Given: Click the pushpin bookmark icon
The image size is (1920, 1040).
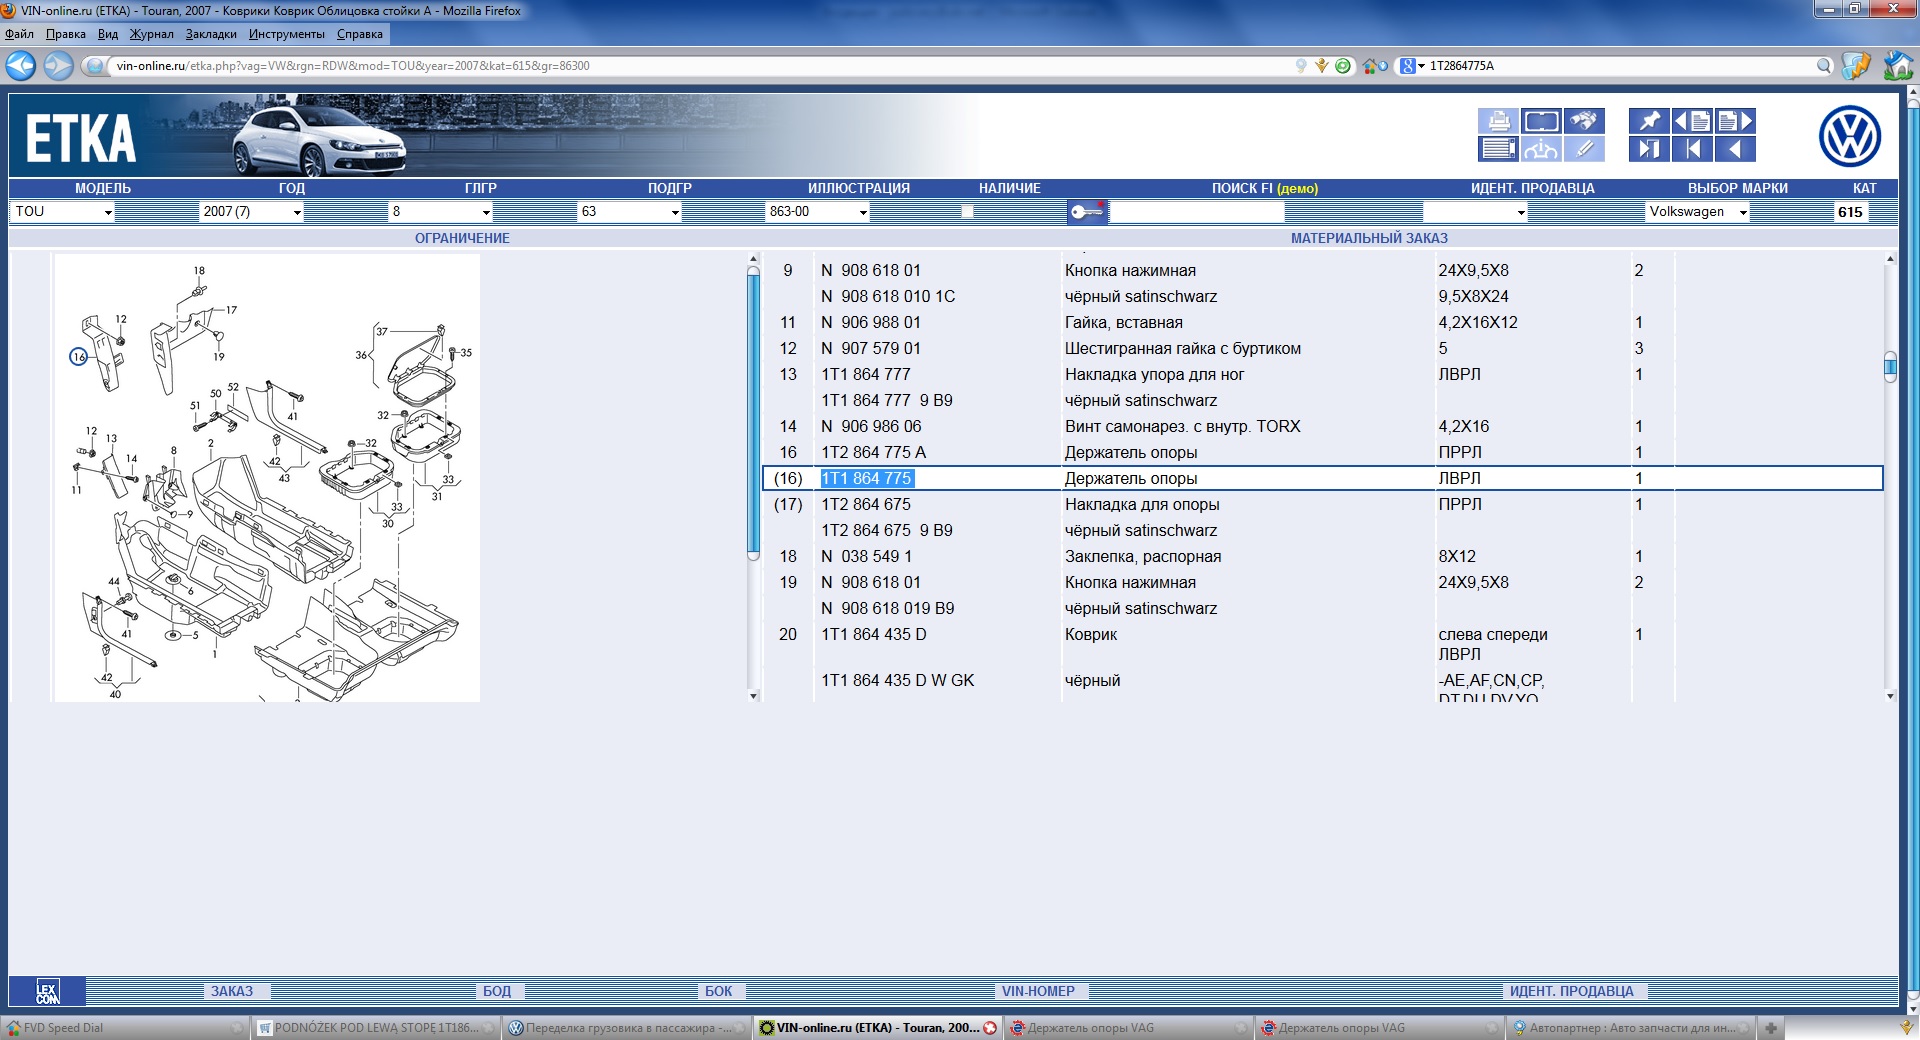Looking at the screenshot, I should click(1649, 121).
